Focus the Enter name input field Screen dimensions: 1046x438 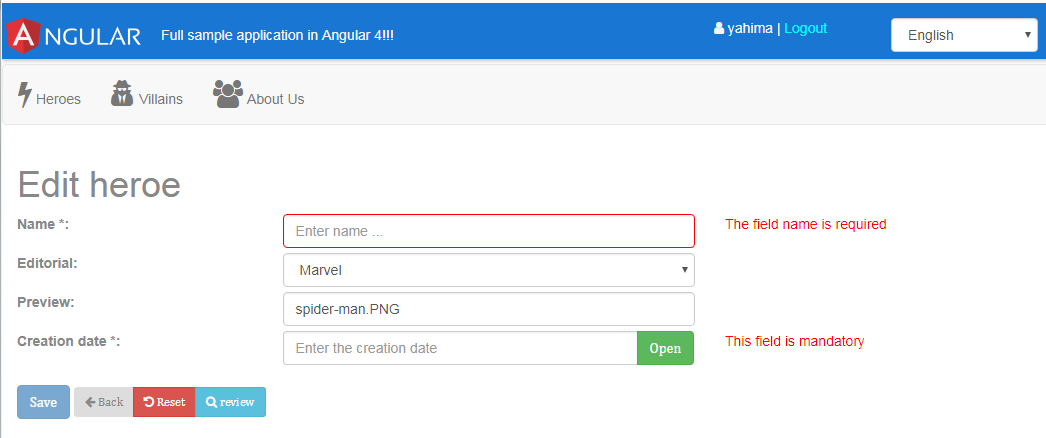488,231
